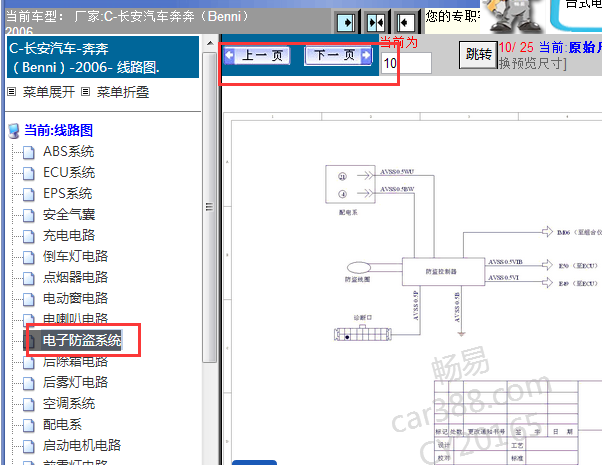This screenshot has width=602, height=465.
Task: Open the 后雾灯电路 tree item
Action: point(75,382)
